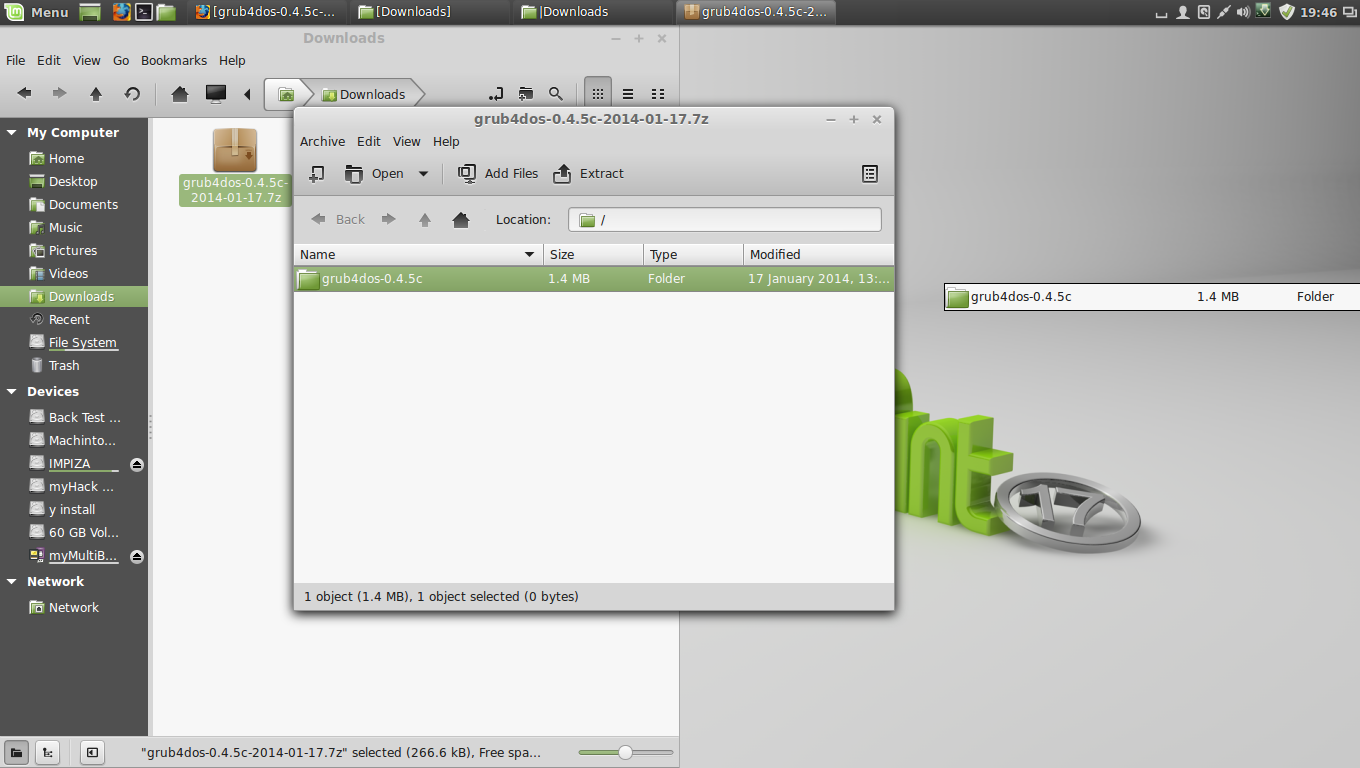1360x768 pixels.
Task: Open Computer via monitor toolbar icon
Action: pos(215,93)
